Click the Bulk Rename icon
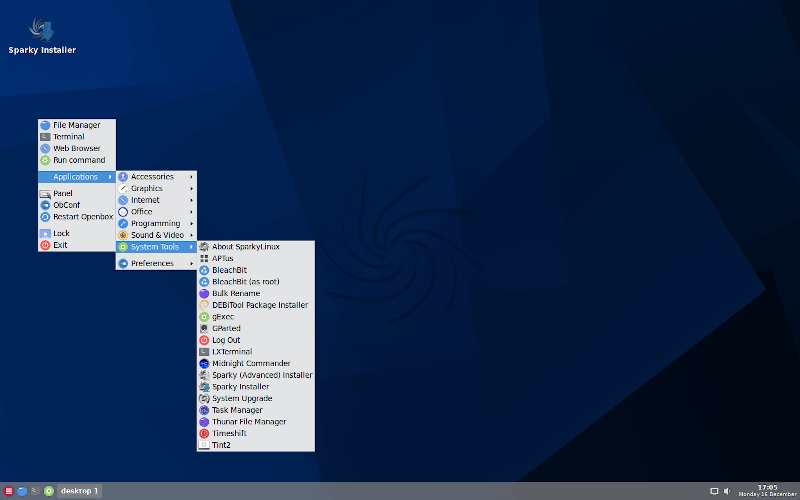Screen dimensions: 800x500 pos(204,293)
